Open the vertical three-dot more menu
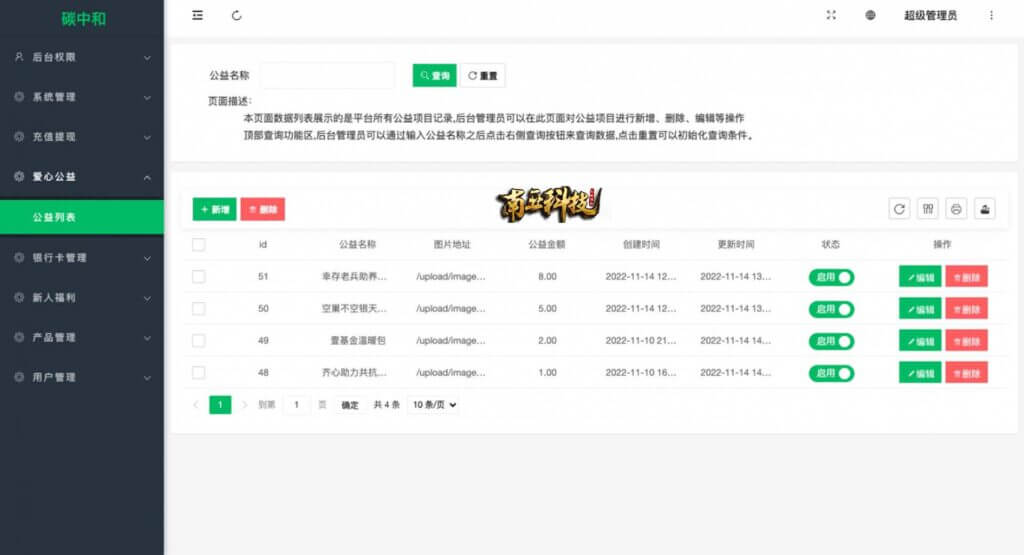Screen dimensions: 1024x555 991,15
